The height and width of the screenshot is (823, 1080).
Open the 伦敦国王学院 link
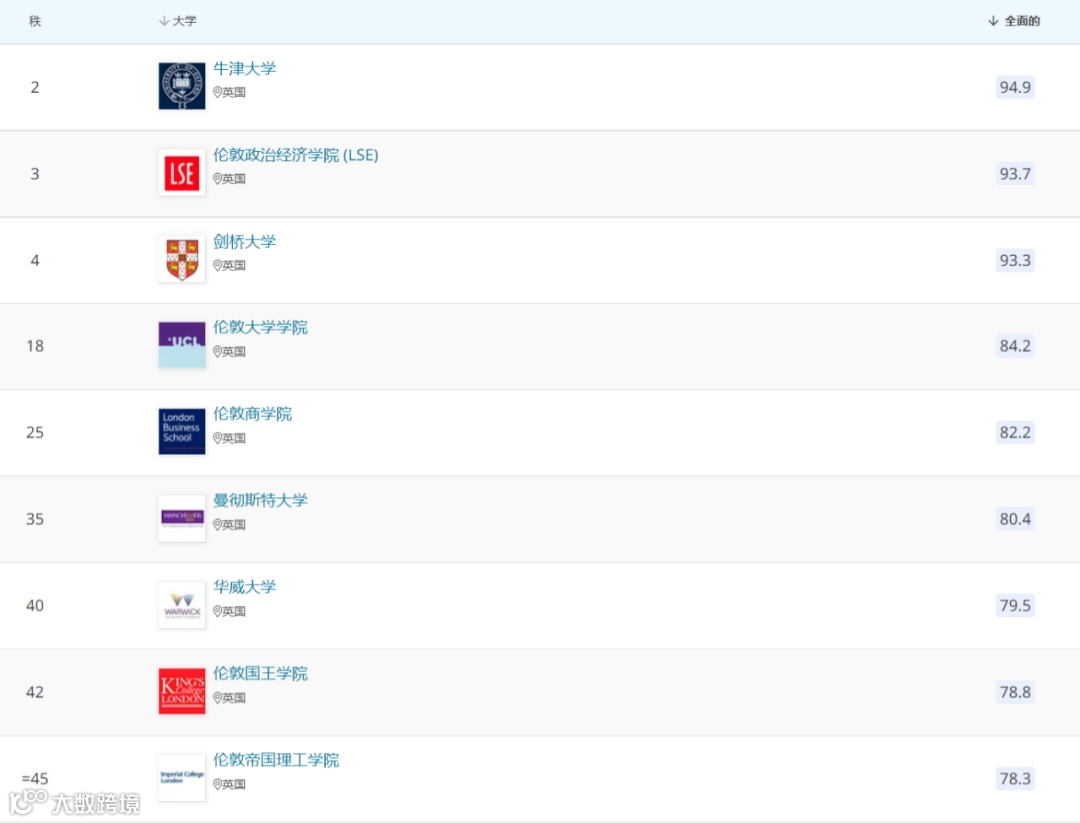260,674
